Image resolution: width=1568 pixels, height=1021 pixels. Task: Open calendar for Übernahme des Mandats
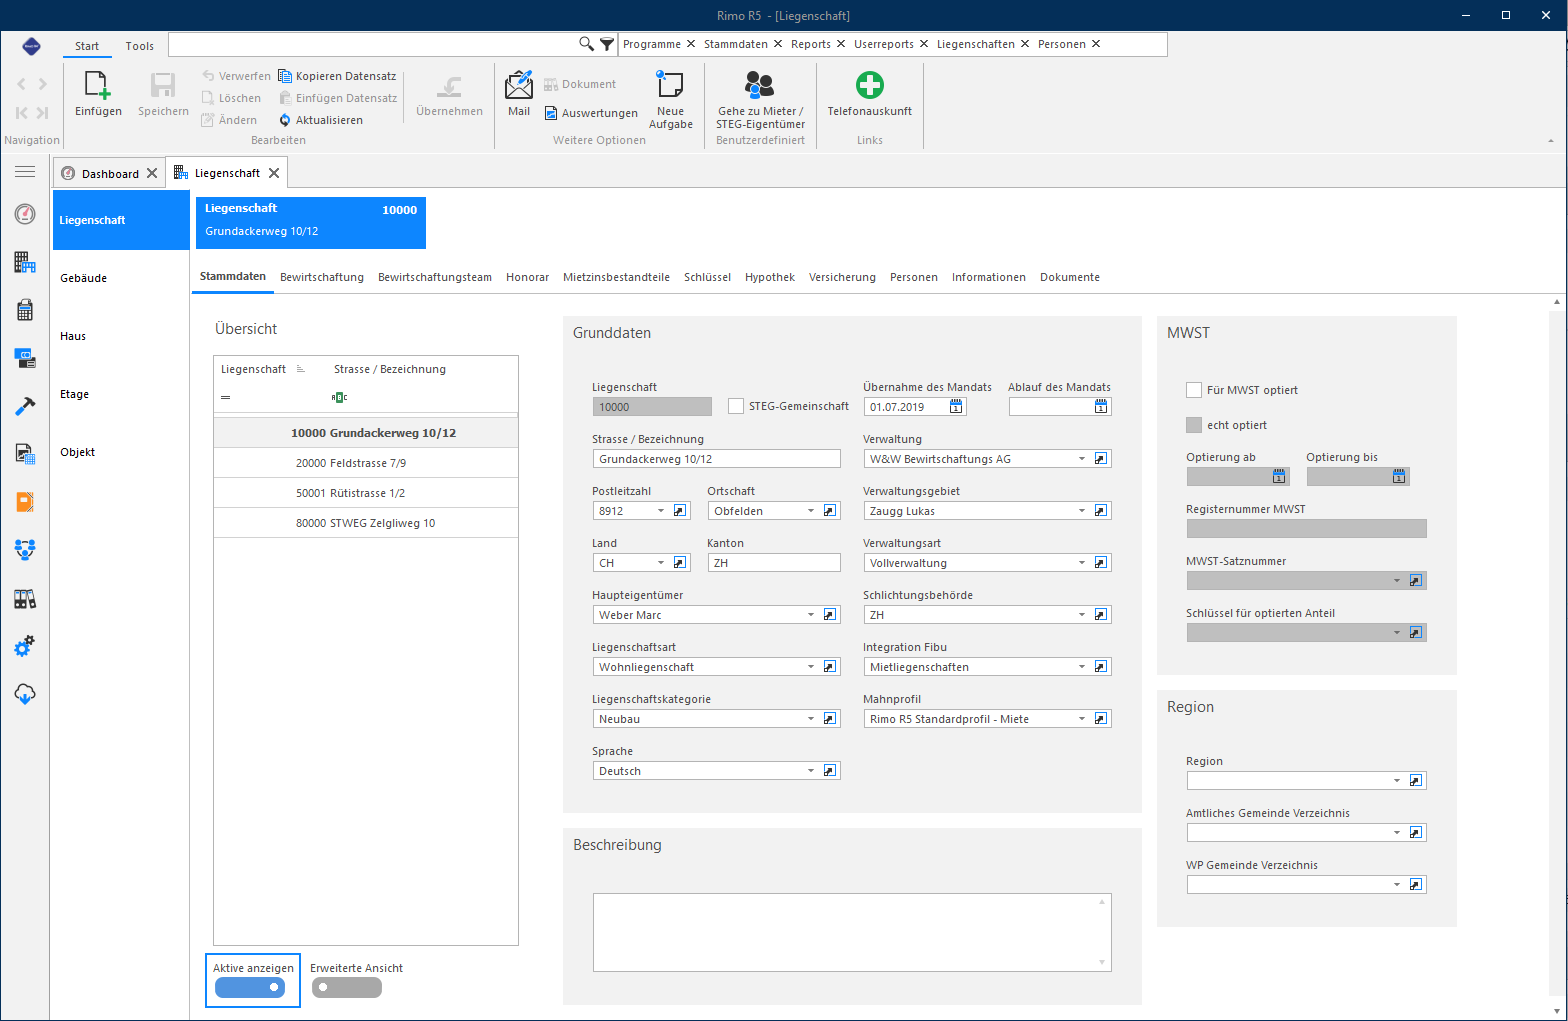[956, 407]
